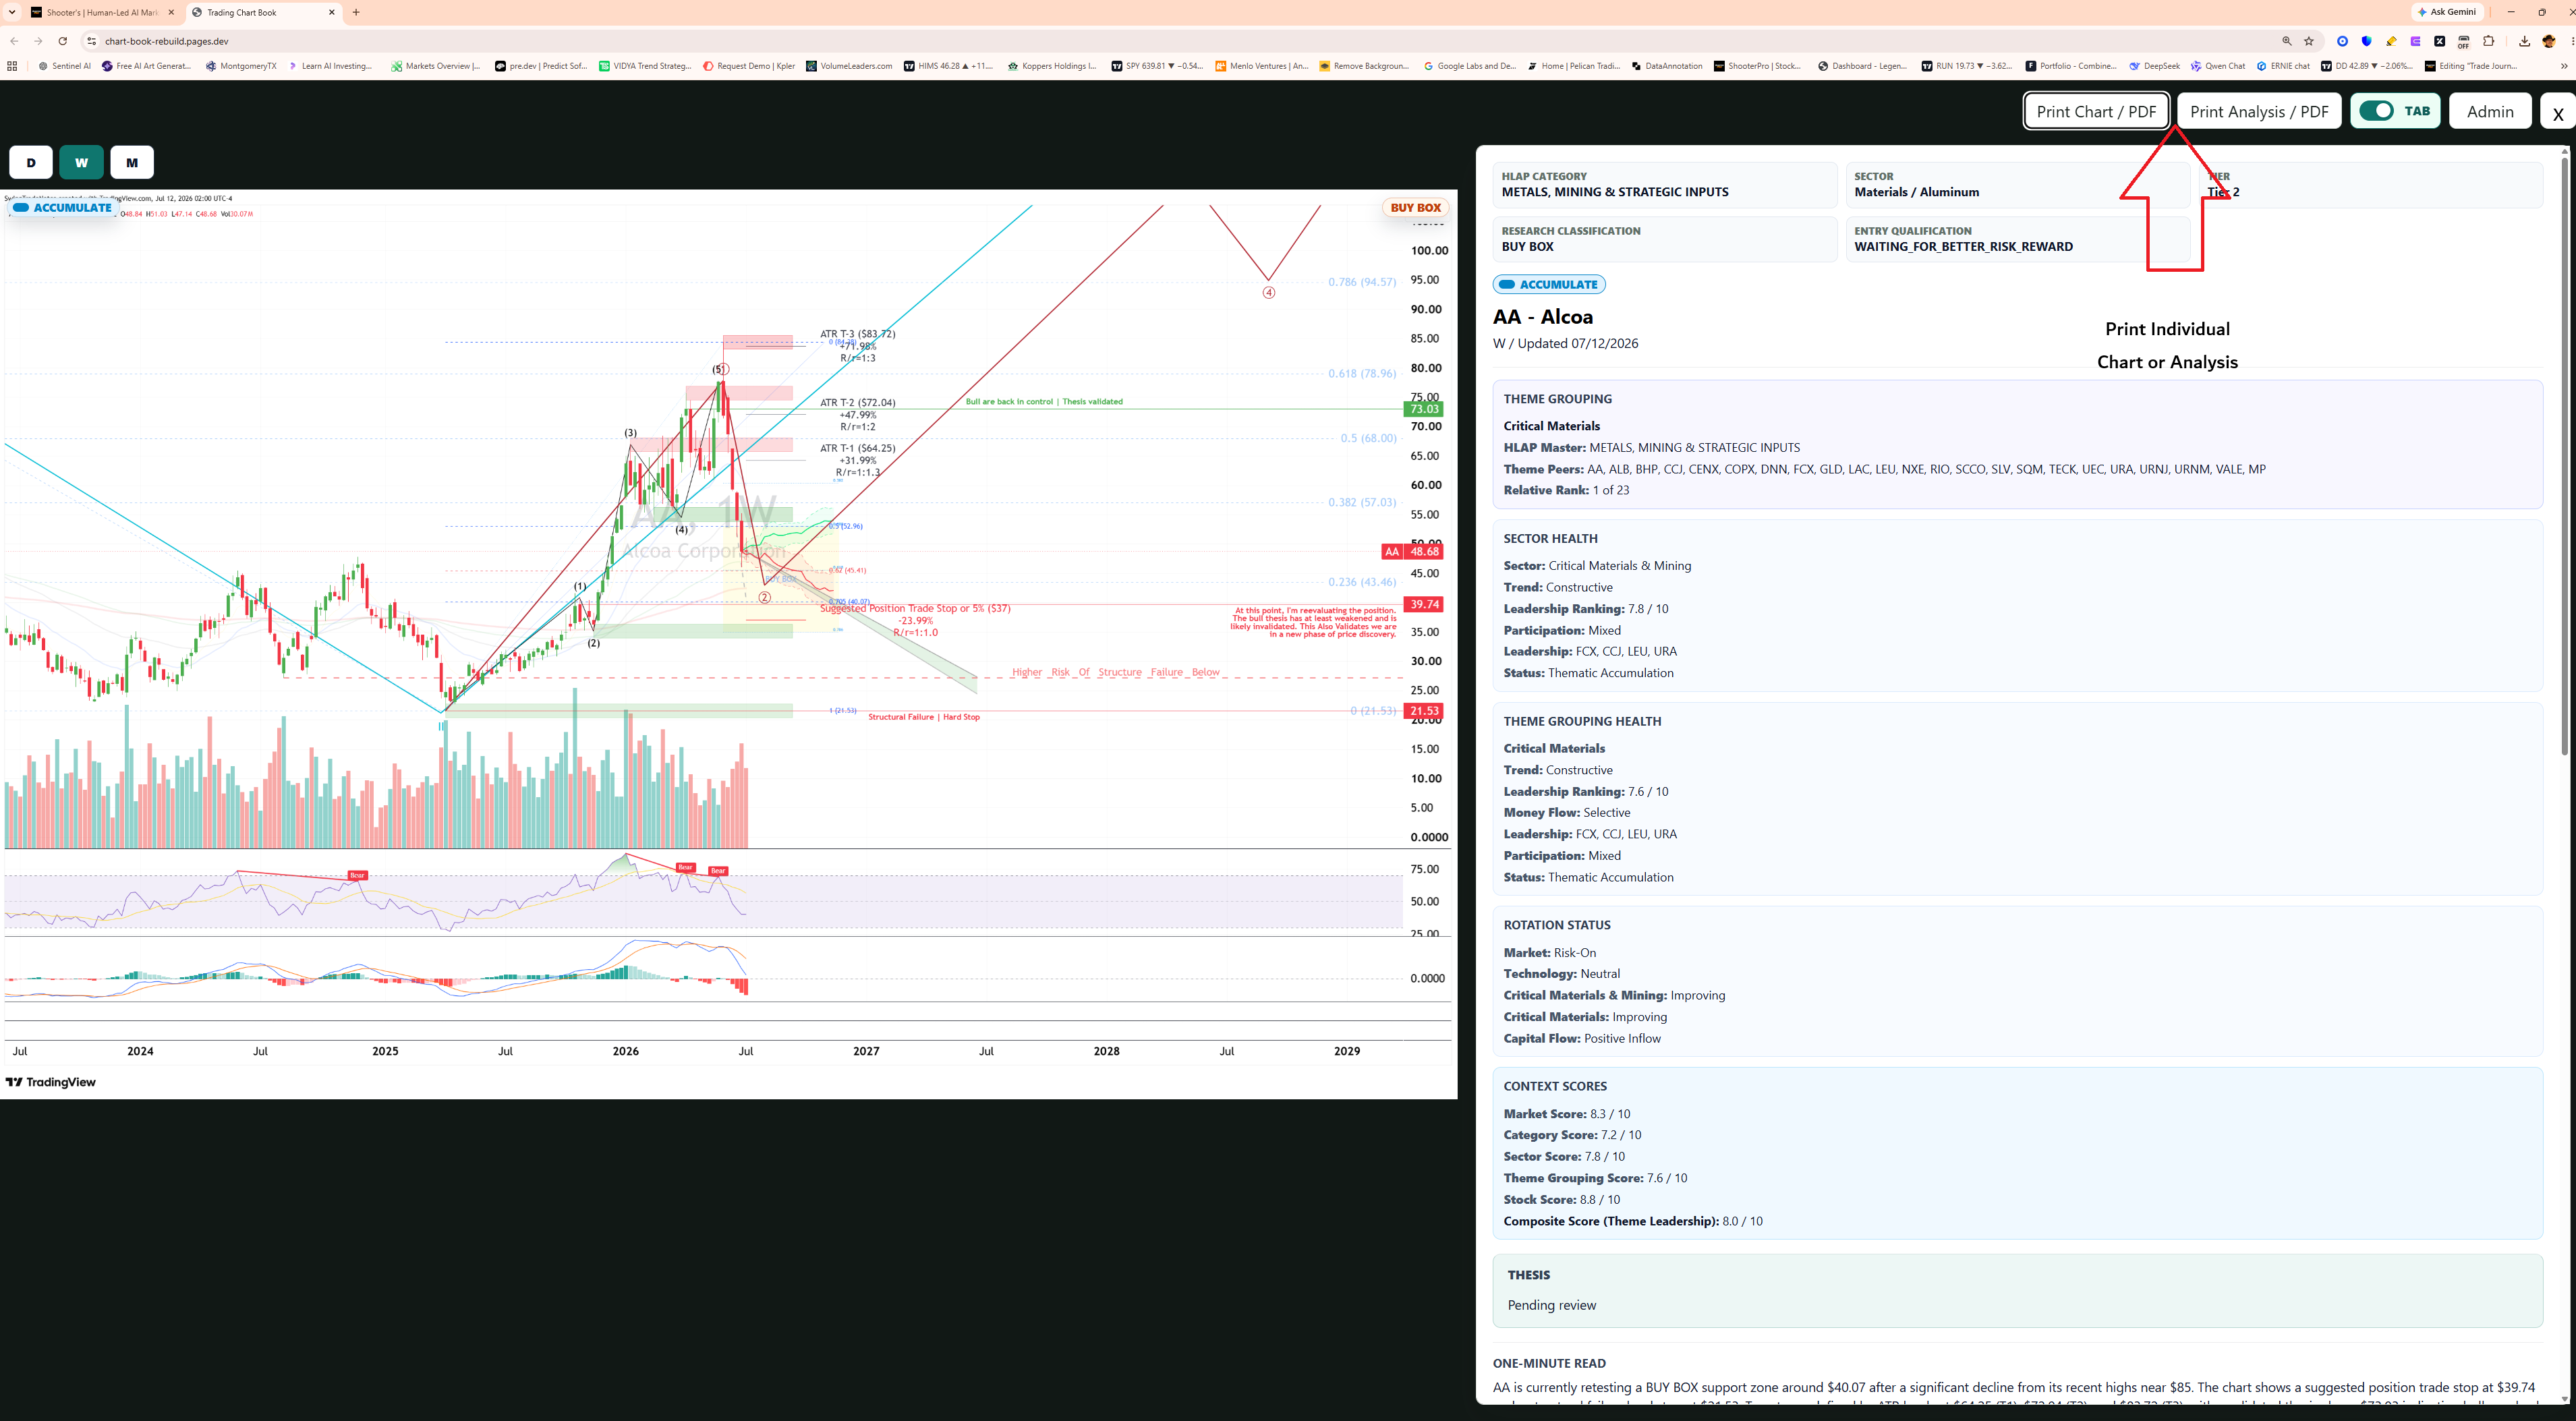This screenshot has height=1421, width=2576.
Task: Open a new browser tab
Action: click(x=356, y=12)
